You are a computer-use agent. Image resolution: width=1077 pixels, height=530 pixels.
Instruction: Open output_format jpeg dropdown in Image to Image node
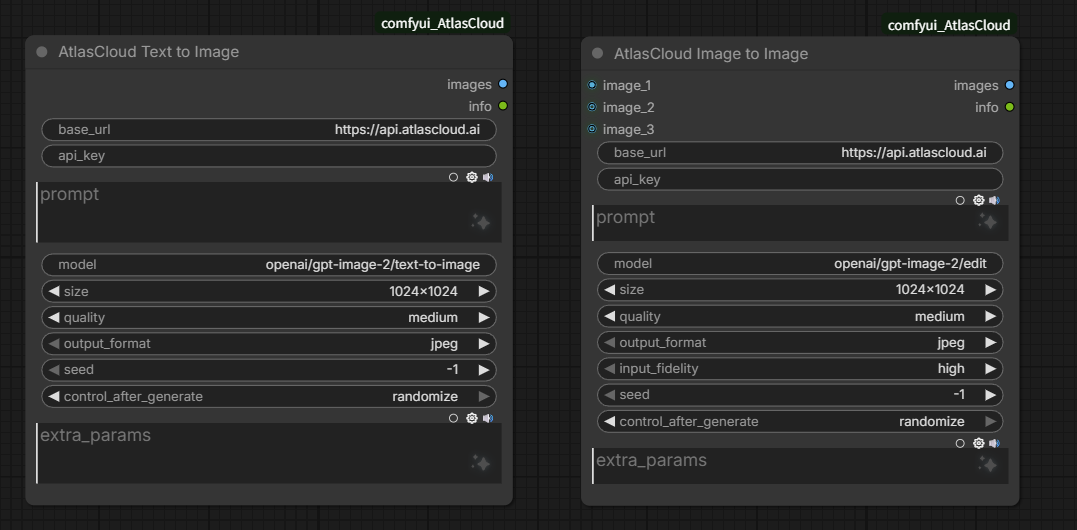click(x=800, y=342)
